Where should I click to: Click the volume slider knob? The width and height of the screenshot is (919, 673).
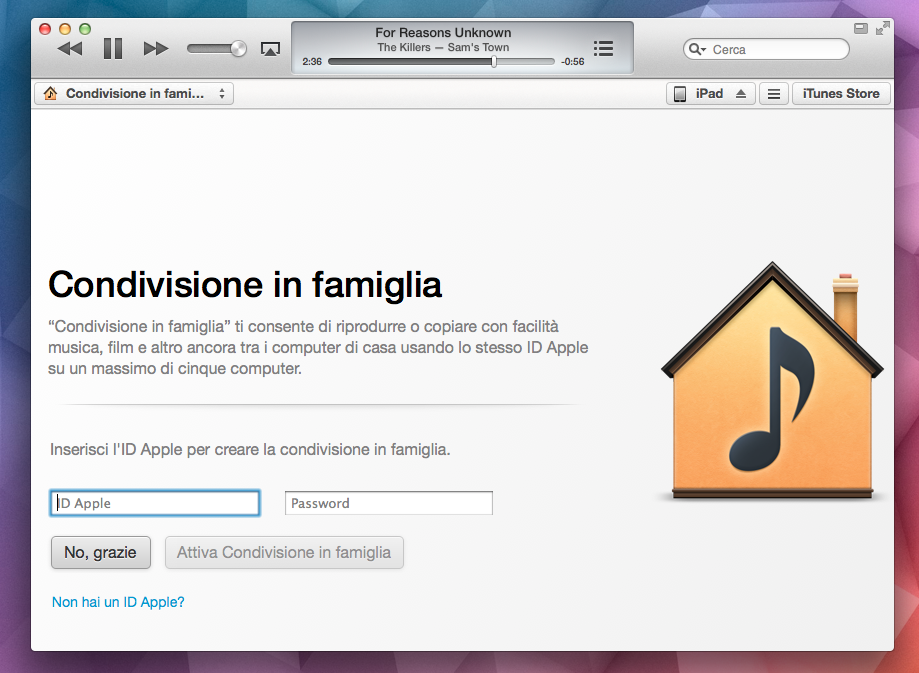[239, 49]
